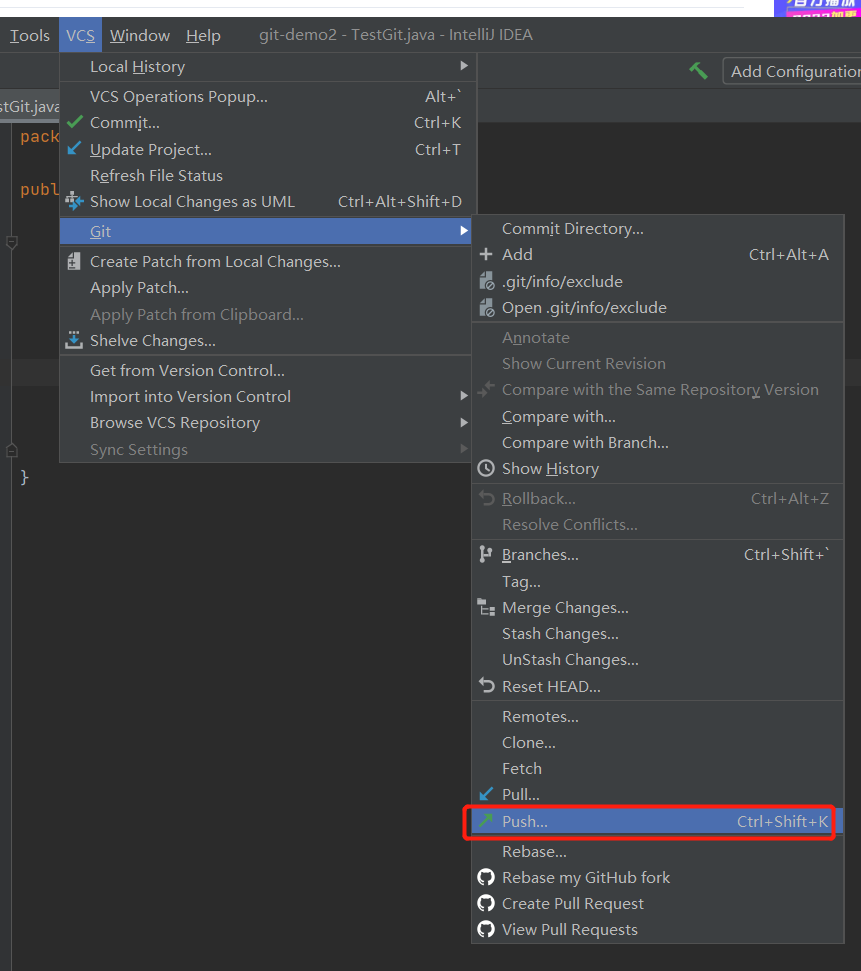Viewport: 861px width, 971px height.
Task: Open the VCS menu
Action: click(81, 35)
